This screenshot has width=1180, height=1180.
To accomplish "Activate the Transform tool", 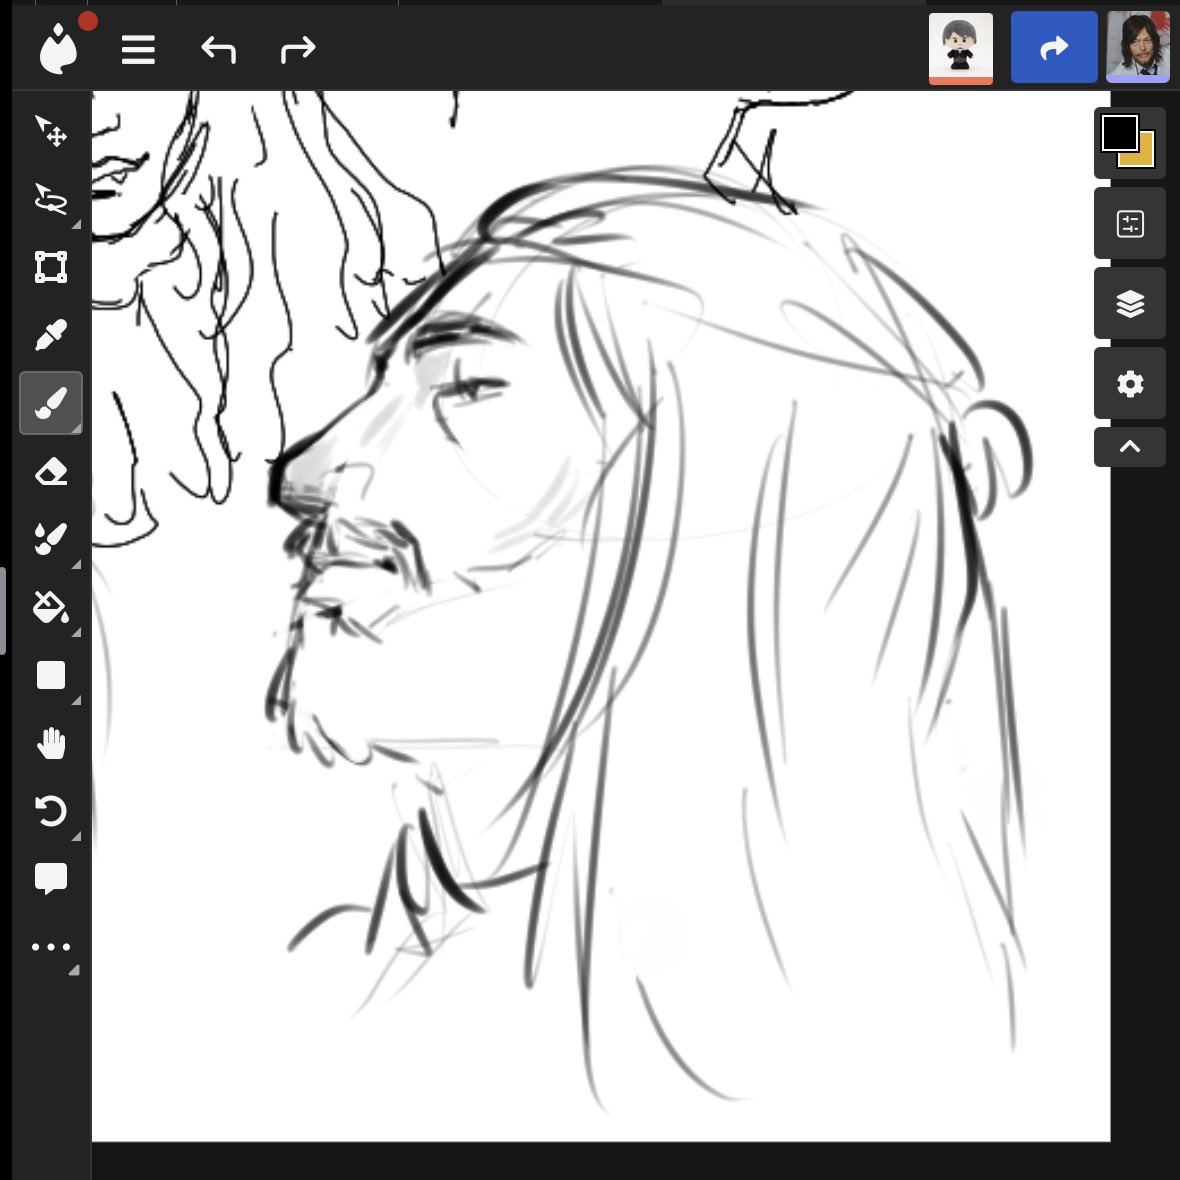I will tap(51, 267).
